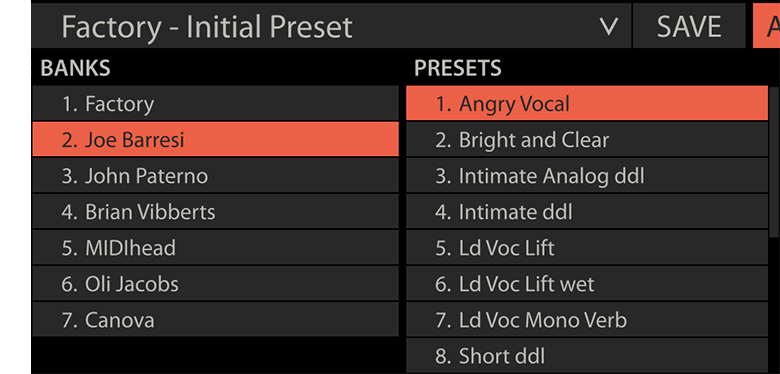Select the Factory bank
Screen dimensions: 780x374
[215, 103]
